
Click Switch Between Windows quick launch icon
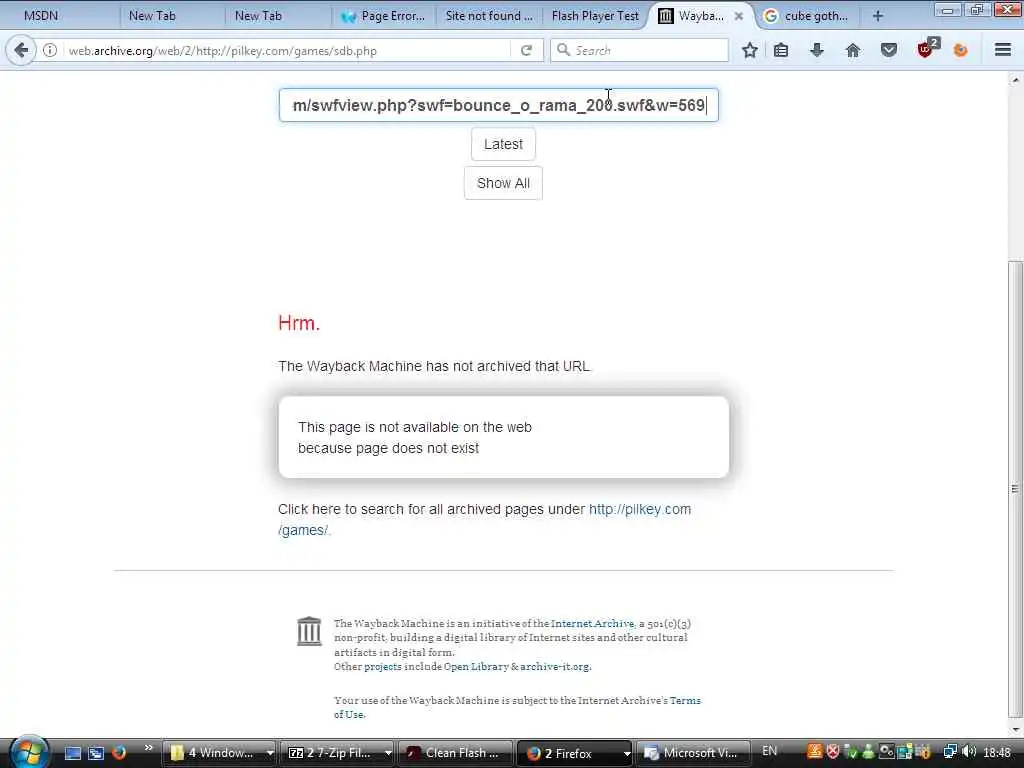coord(96,753)
